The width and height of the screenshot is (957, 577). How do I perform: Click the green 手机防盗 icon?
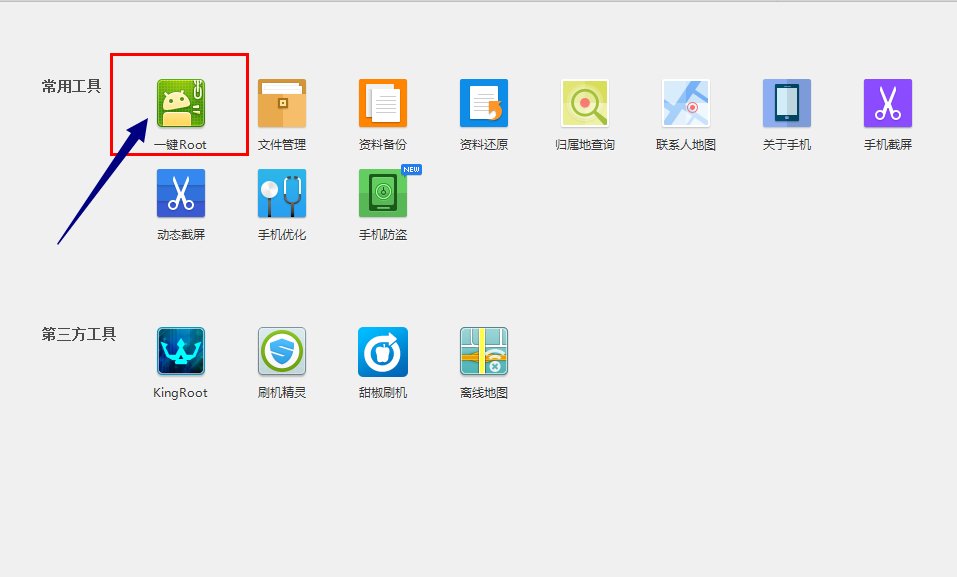383,193
